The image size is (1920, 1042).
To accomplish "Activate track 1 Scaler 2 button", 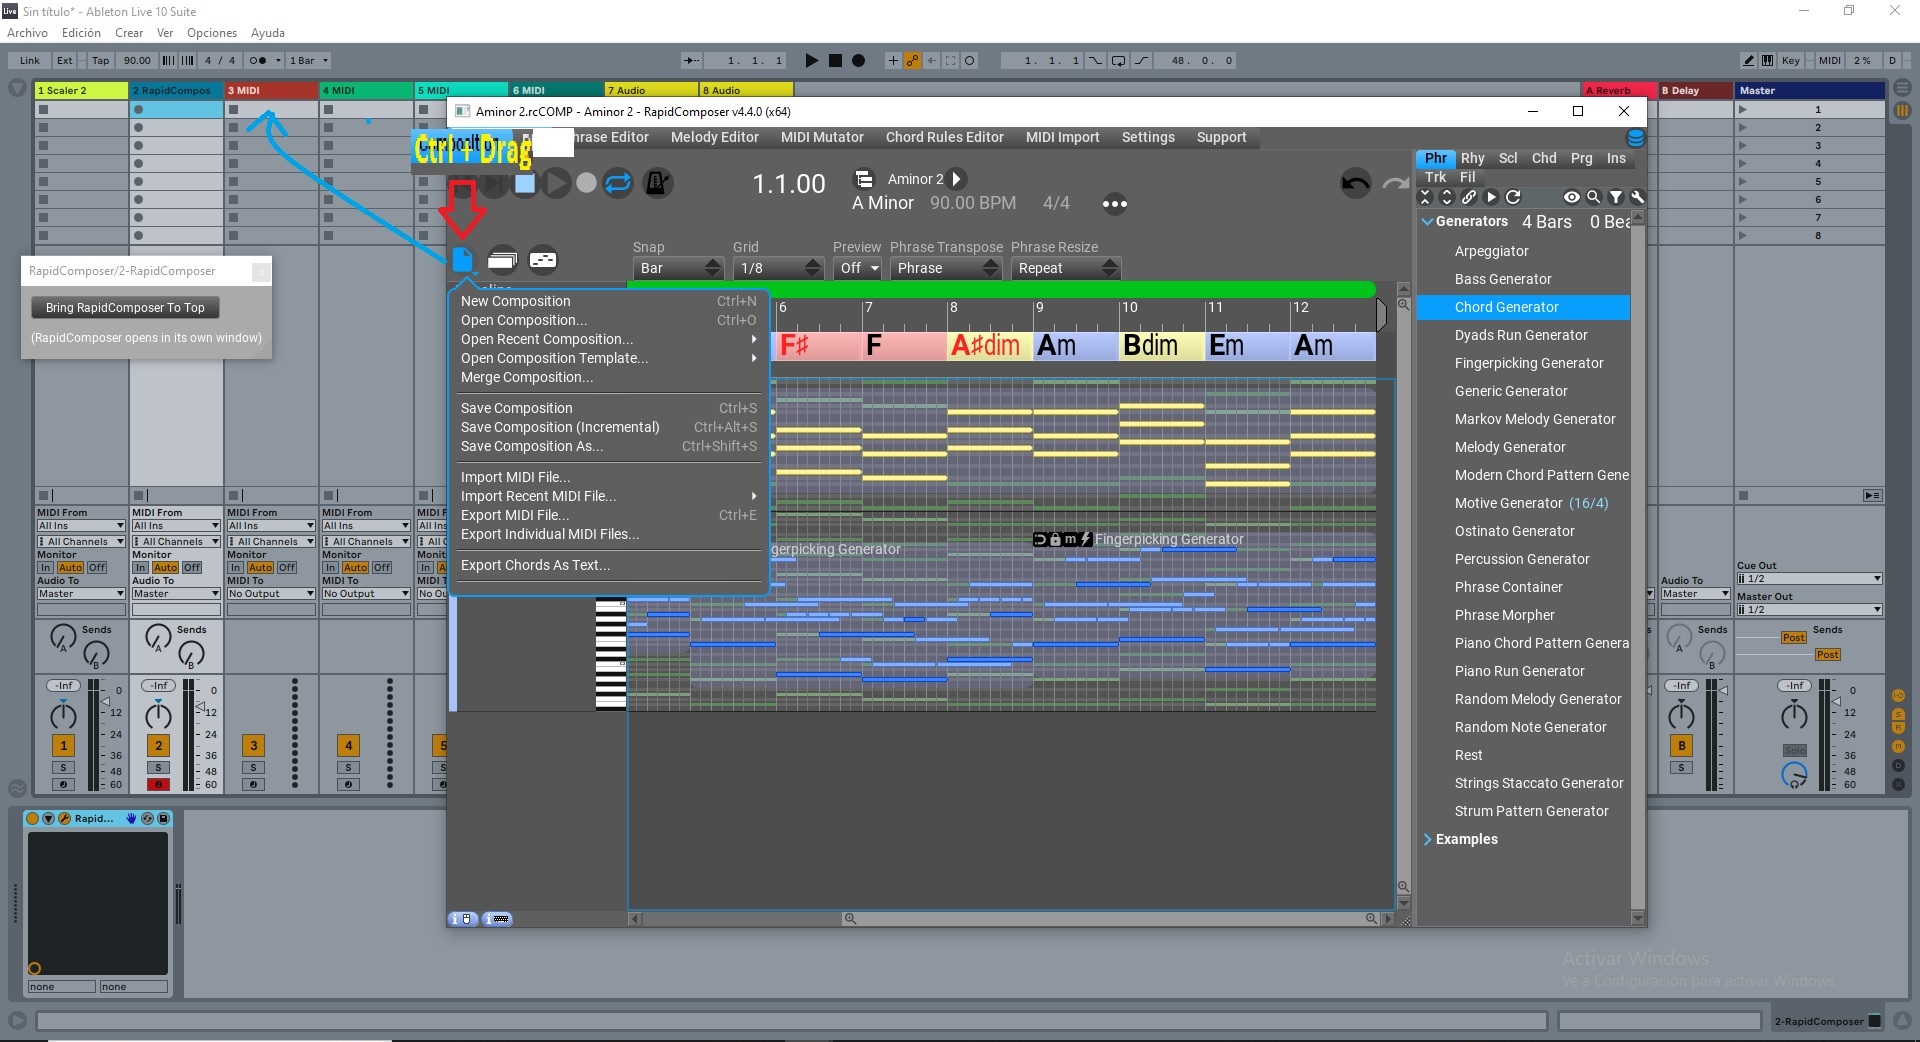I will click(63, 745).
